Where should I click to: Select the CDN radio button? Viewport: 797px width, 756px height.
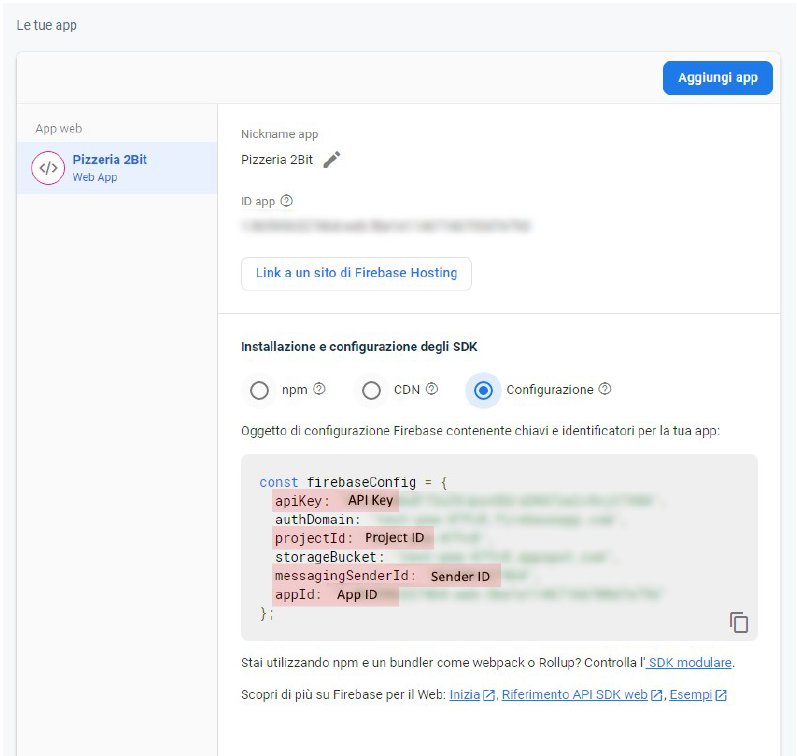[371, 390]
